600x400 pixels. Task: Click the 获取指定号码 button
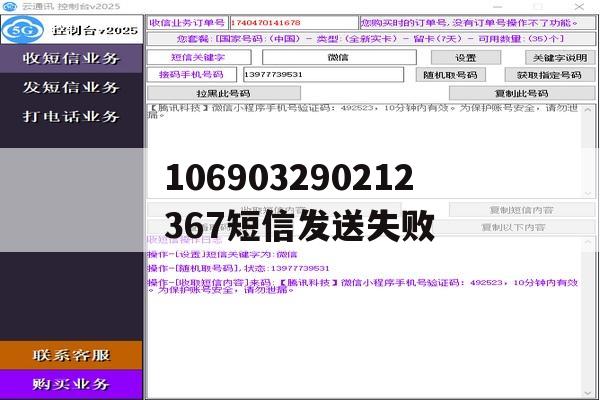tap(549, 75)
